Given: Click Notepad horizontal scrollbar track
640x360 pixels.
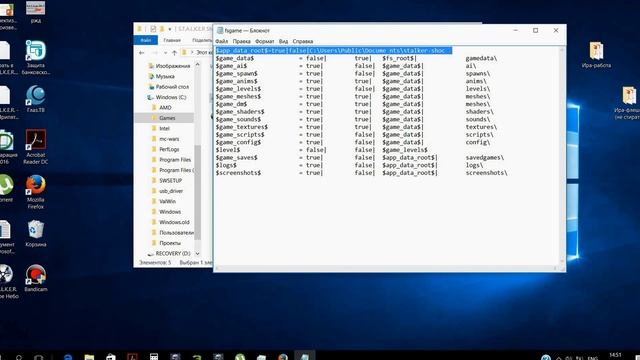Looking at the screenshot, I should coord(387,268).
